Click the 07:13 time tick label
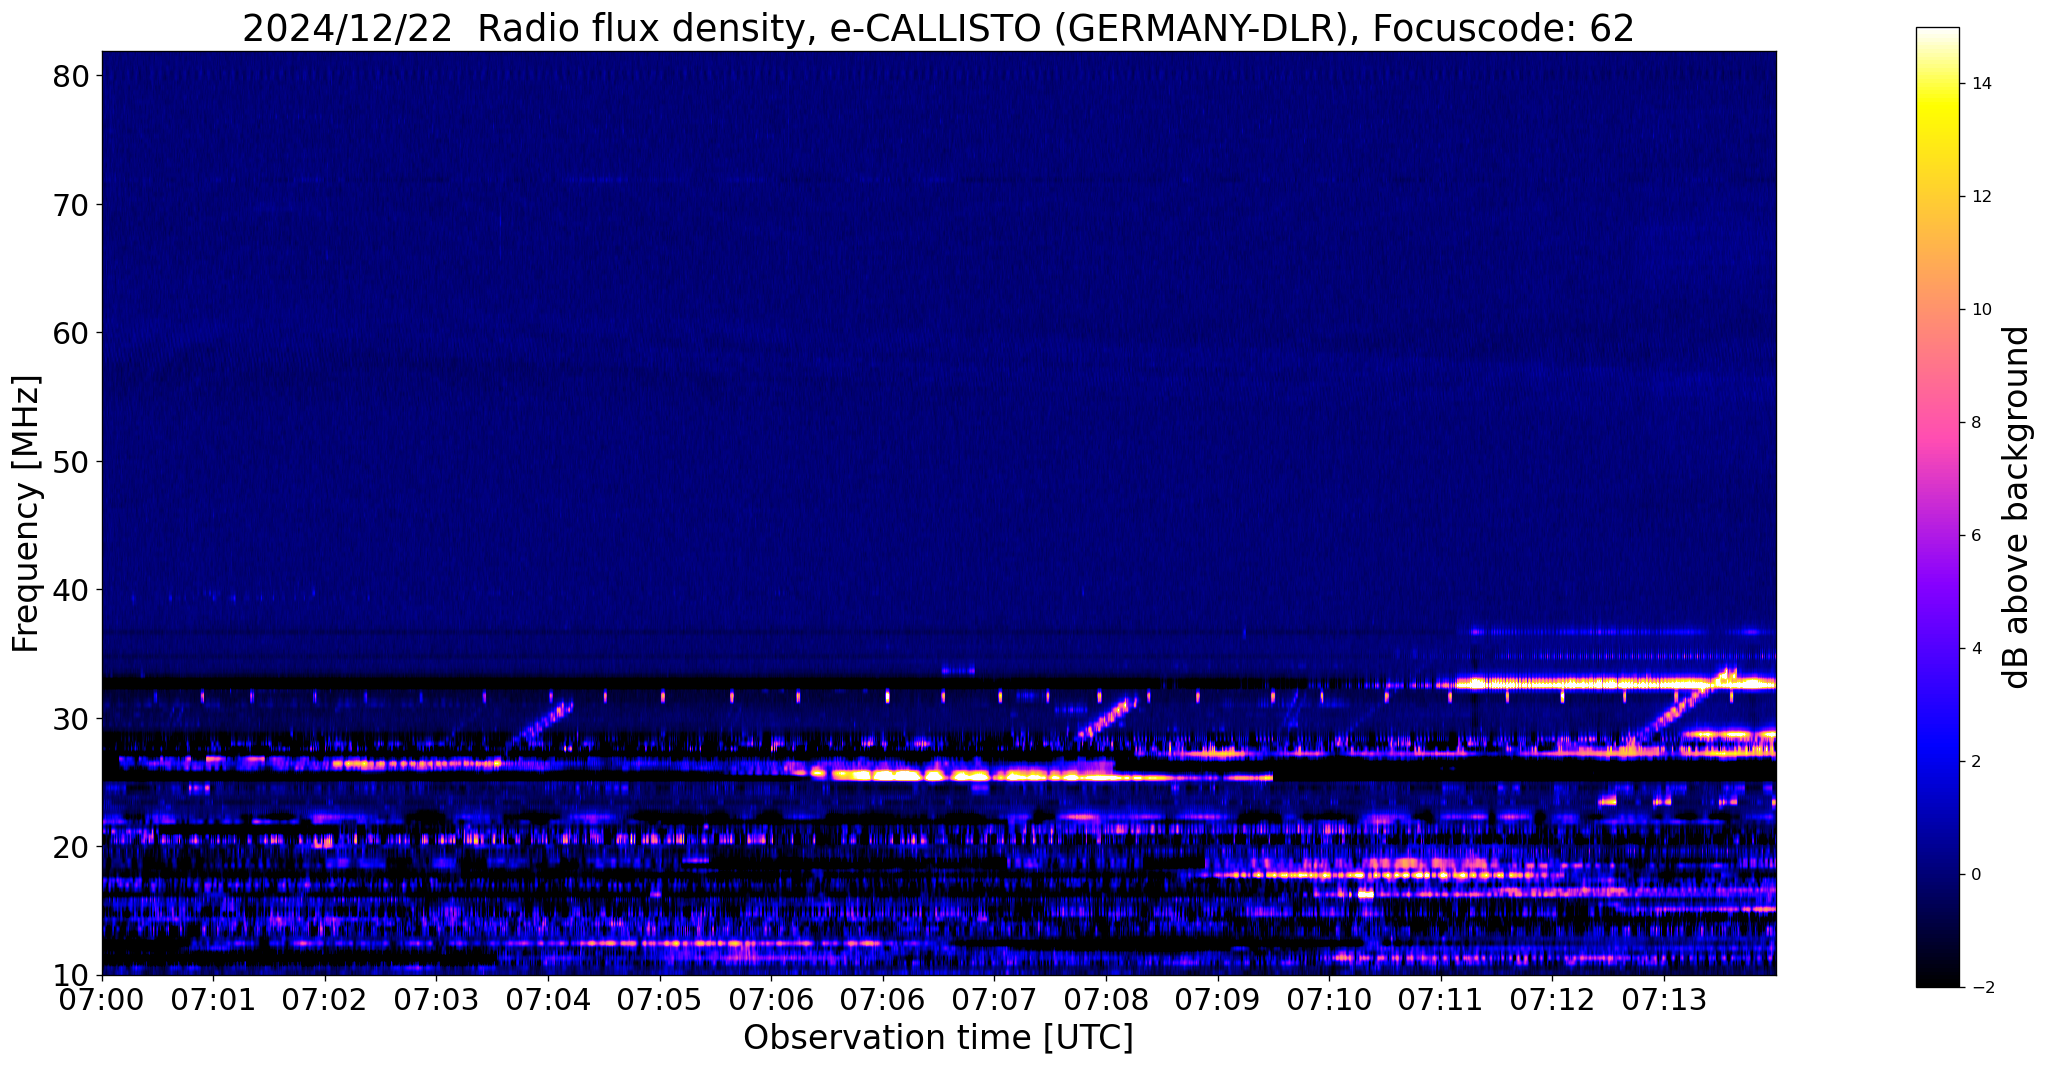Viewport: 2047px width, 1067px height. (x=1665, y=999)
